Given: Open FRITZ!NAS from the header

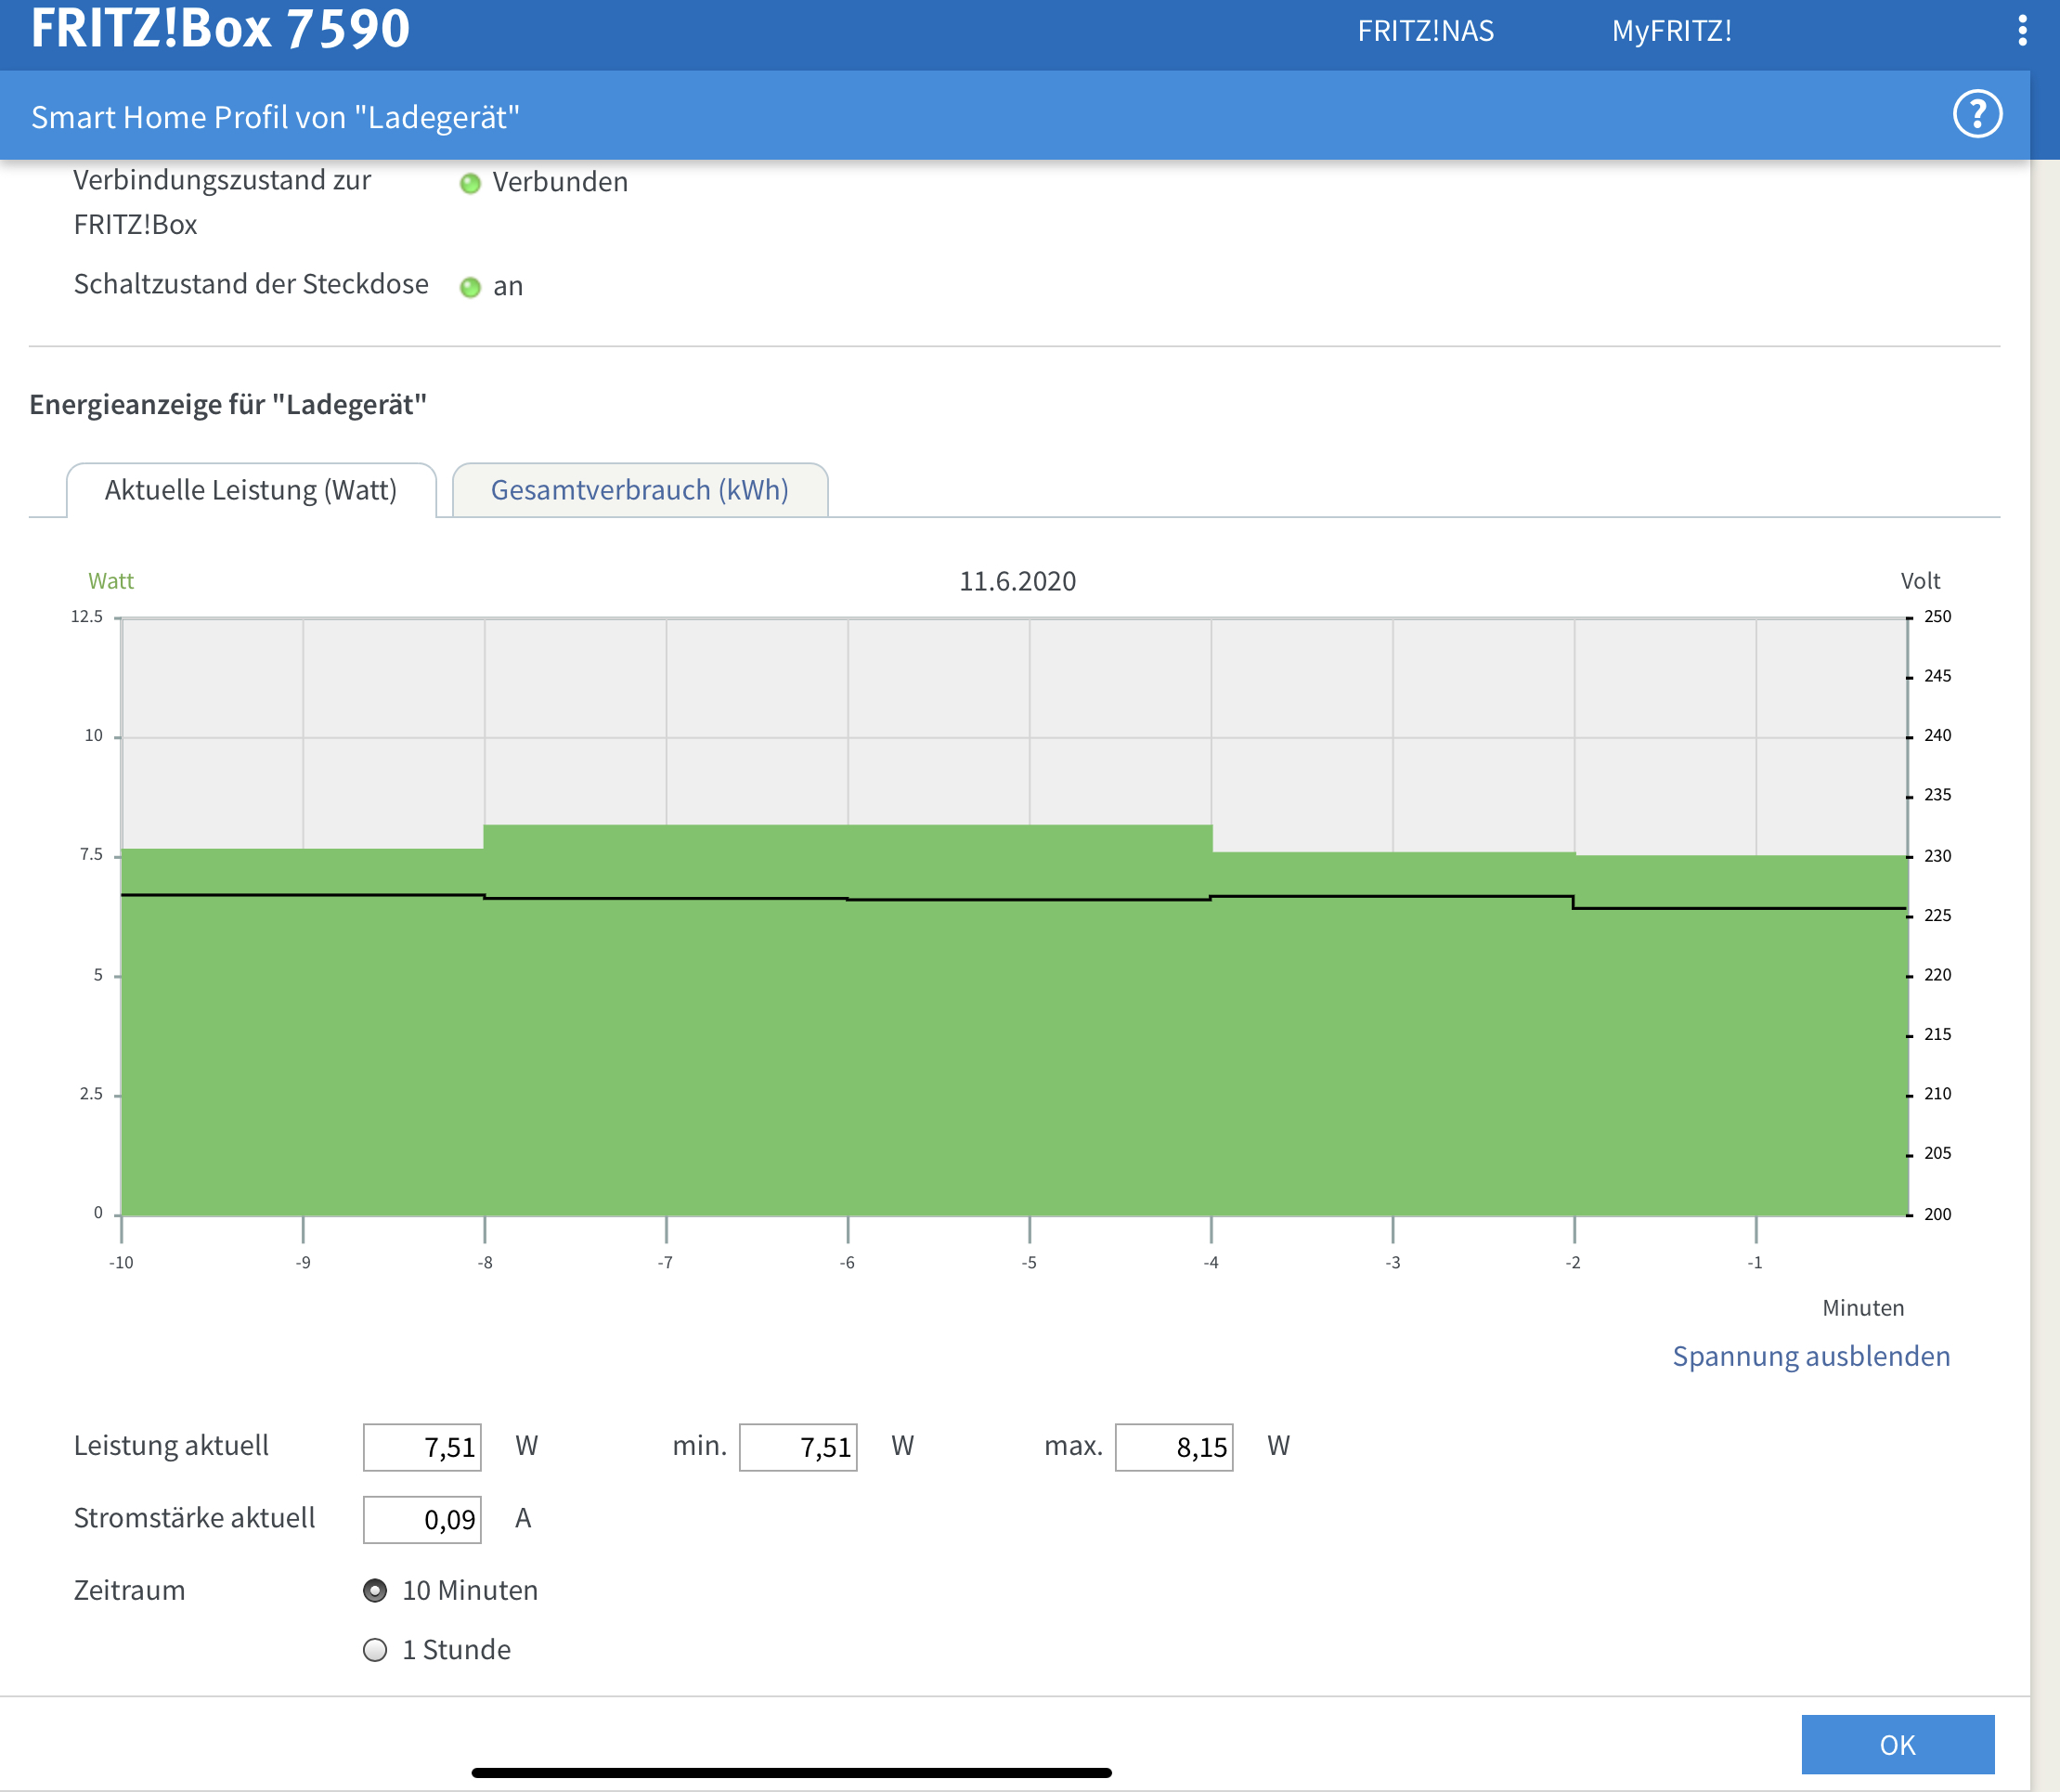Looking at the screenshot, I should [x=1425, y=31].
